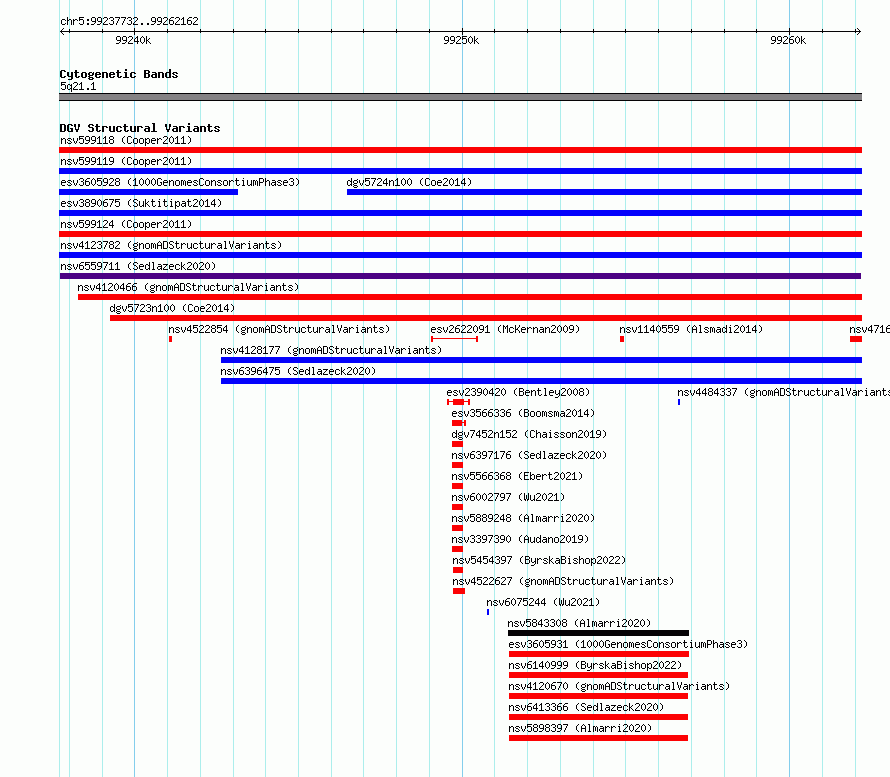Click the red glyph under nsv4522627
This screenshot has width=890, height=777.
459,591
